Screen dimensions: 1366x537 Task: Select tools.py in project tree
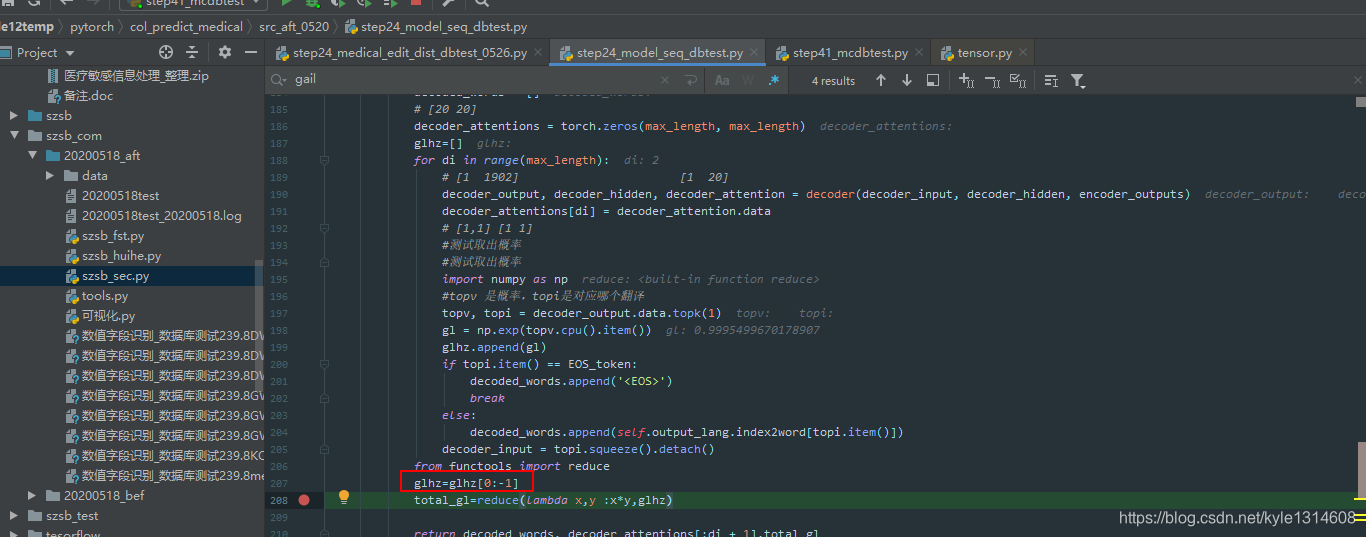(104, 296)
